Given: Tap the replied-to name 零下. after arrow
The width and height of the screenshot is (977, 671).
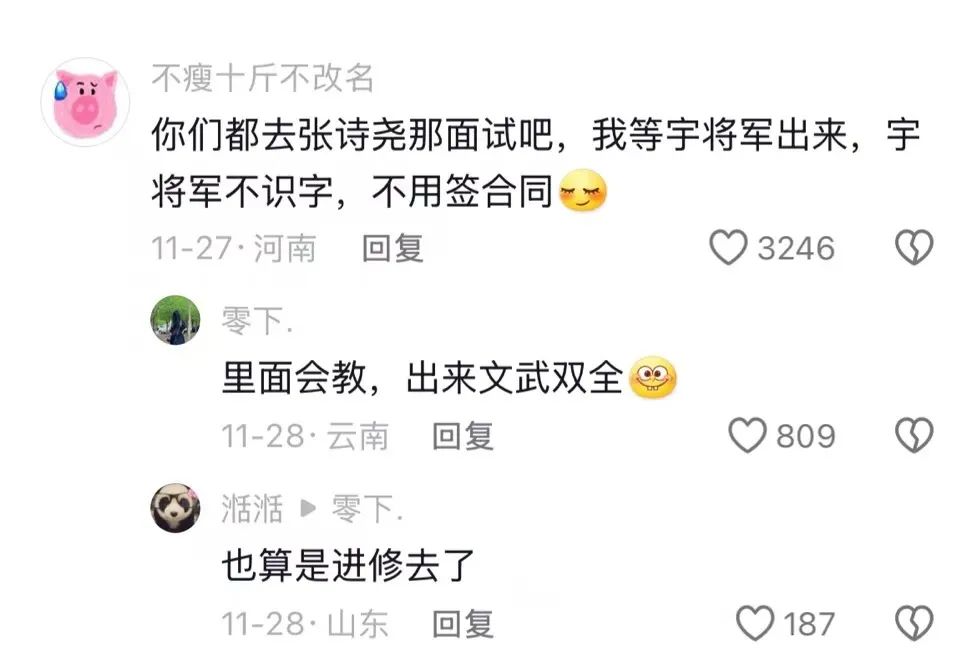Looking at the screenshot, I should click(x=367, y=508).
